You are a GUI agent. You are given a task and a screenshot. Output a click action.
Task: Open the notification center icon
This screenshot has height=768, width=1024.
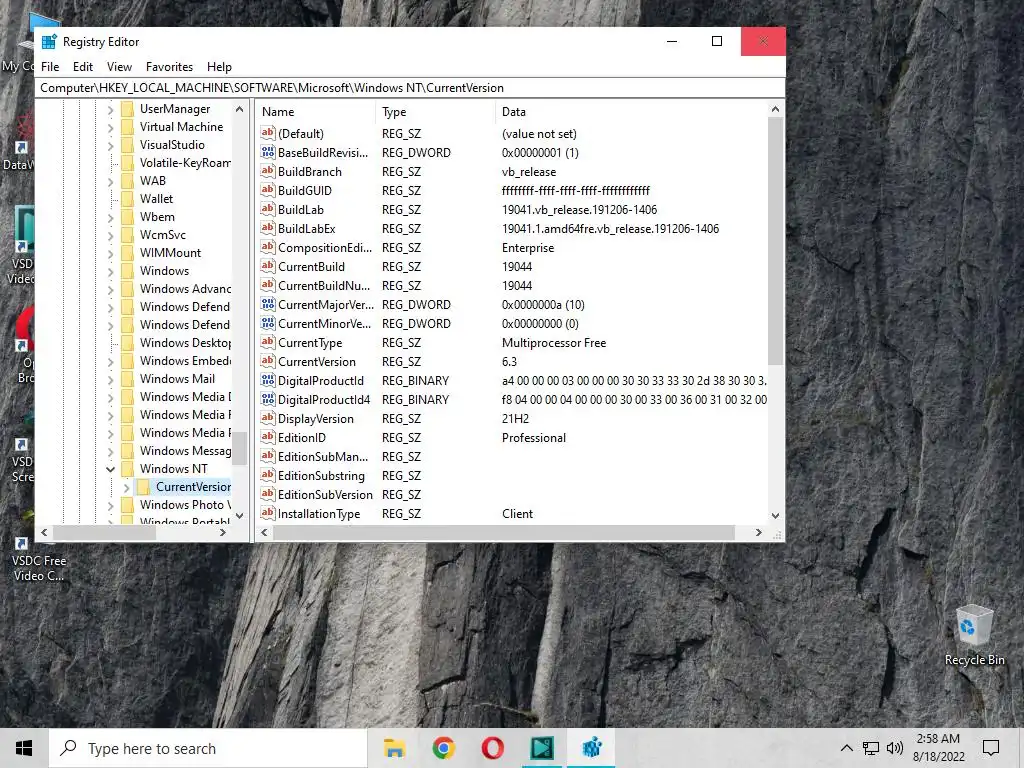click(991, 748)
